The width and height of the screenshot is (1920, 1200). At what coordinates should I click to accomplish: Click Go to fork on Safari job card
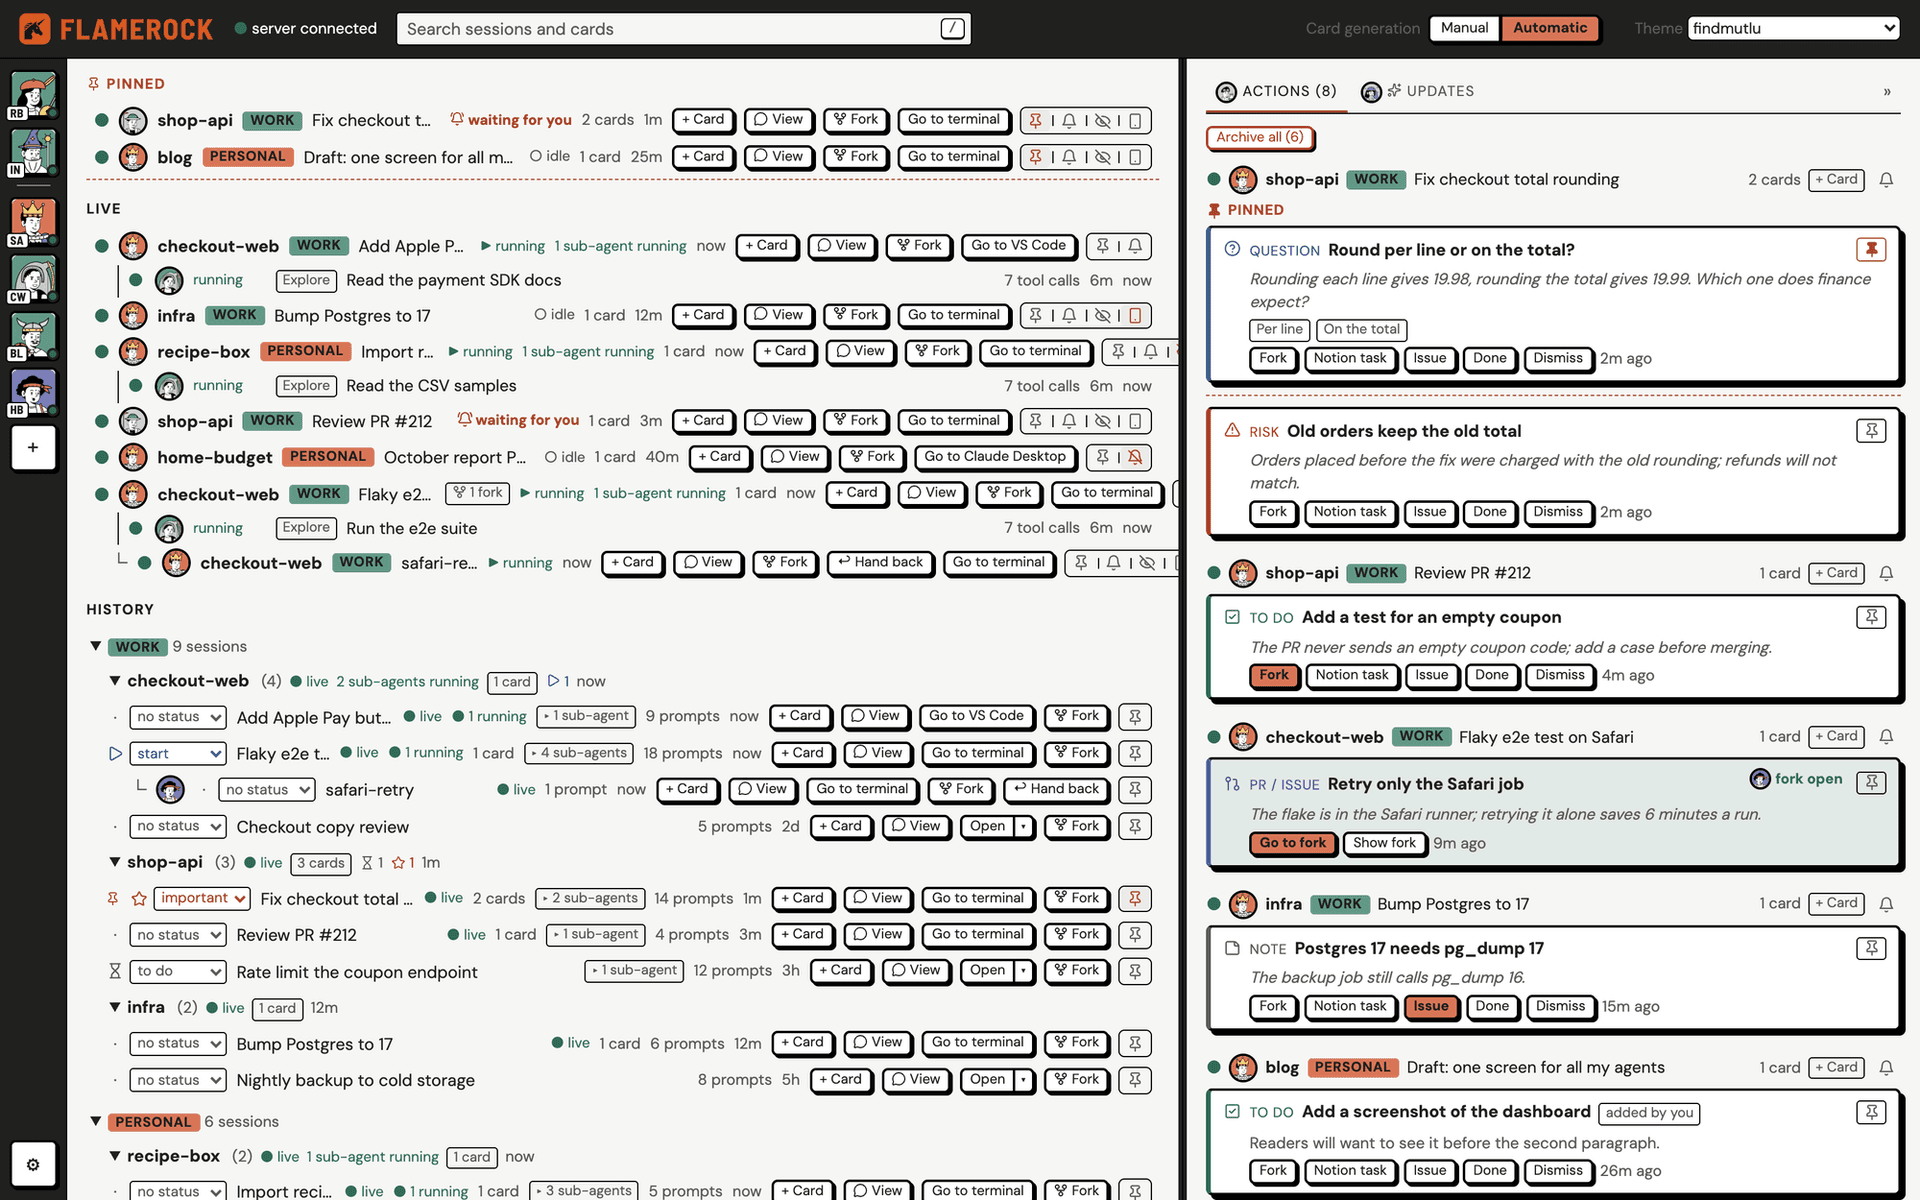[x=1292, y=843]
